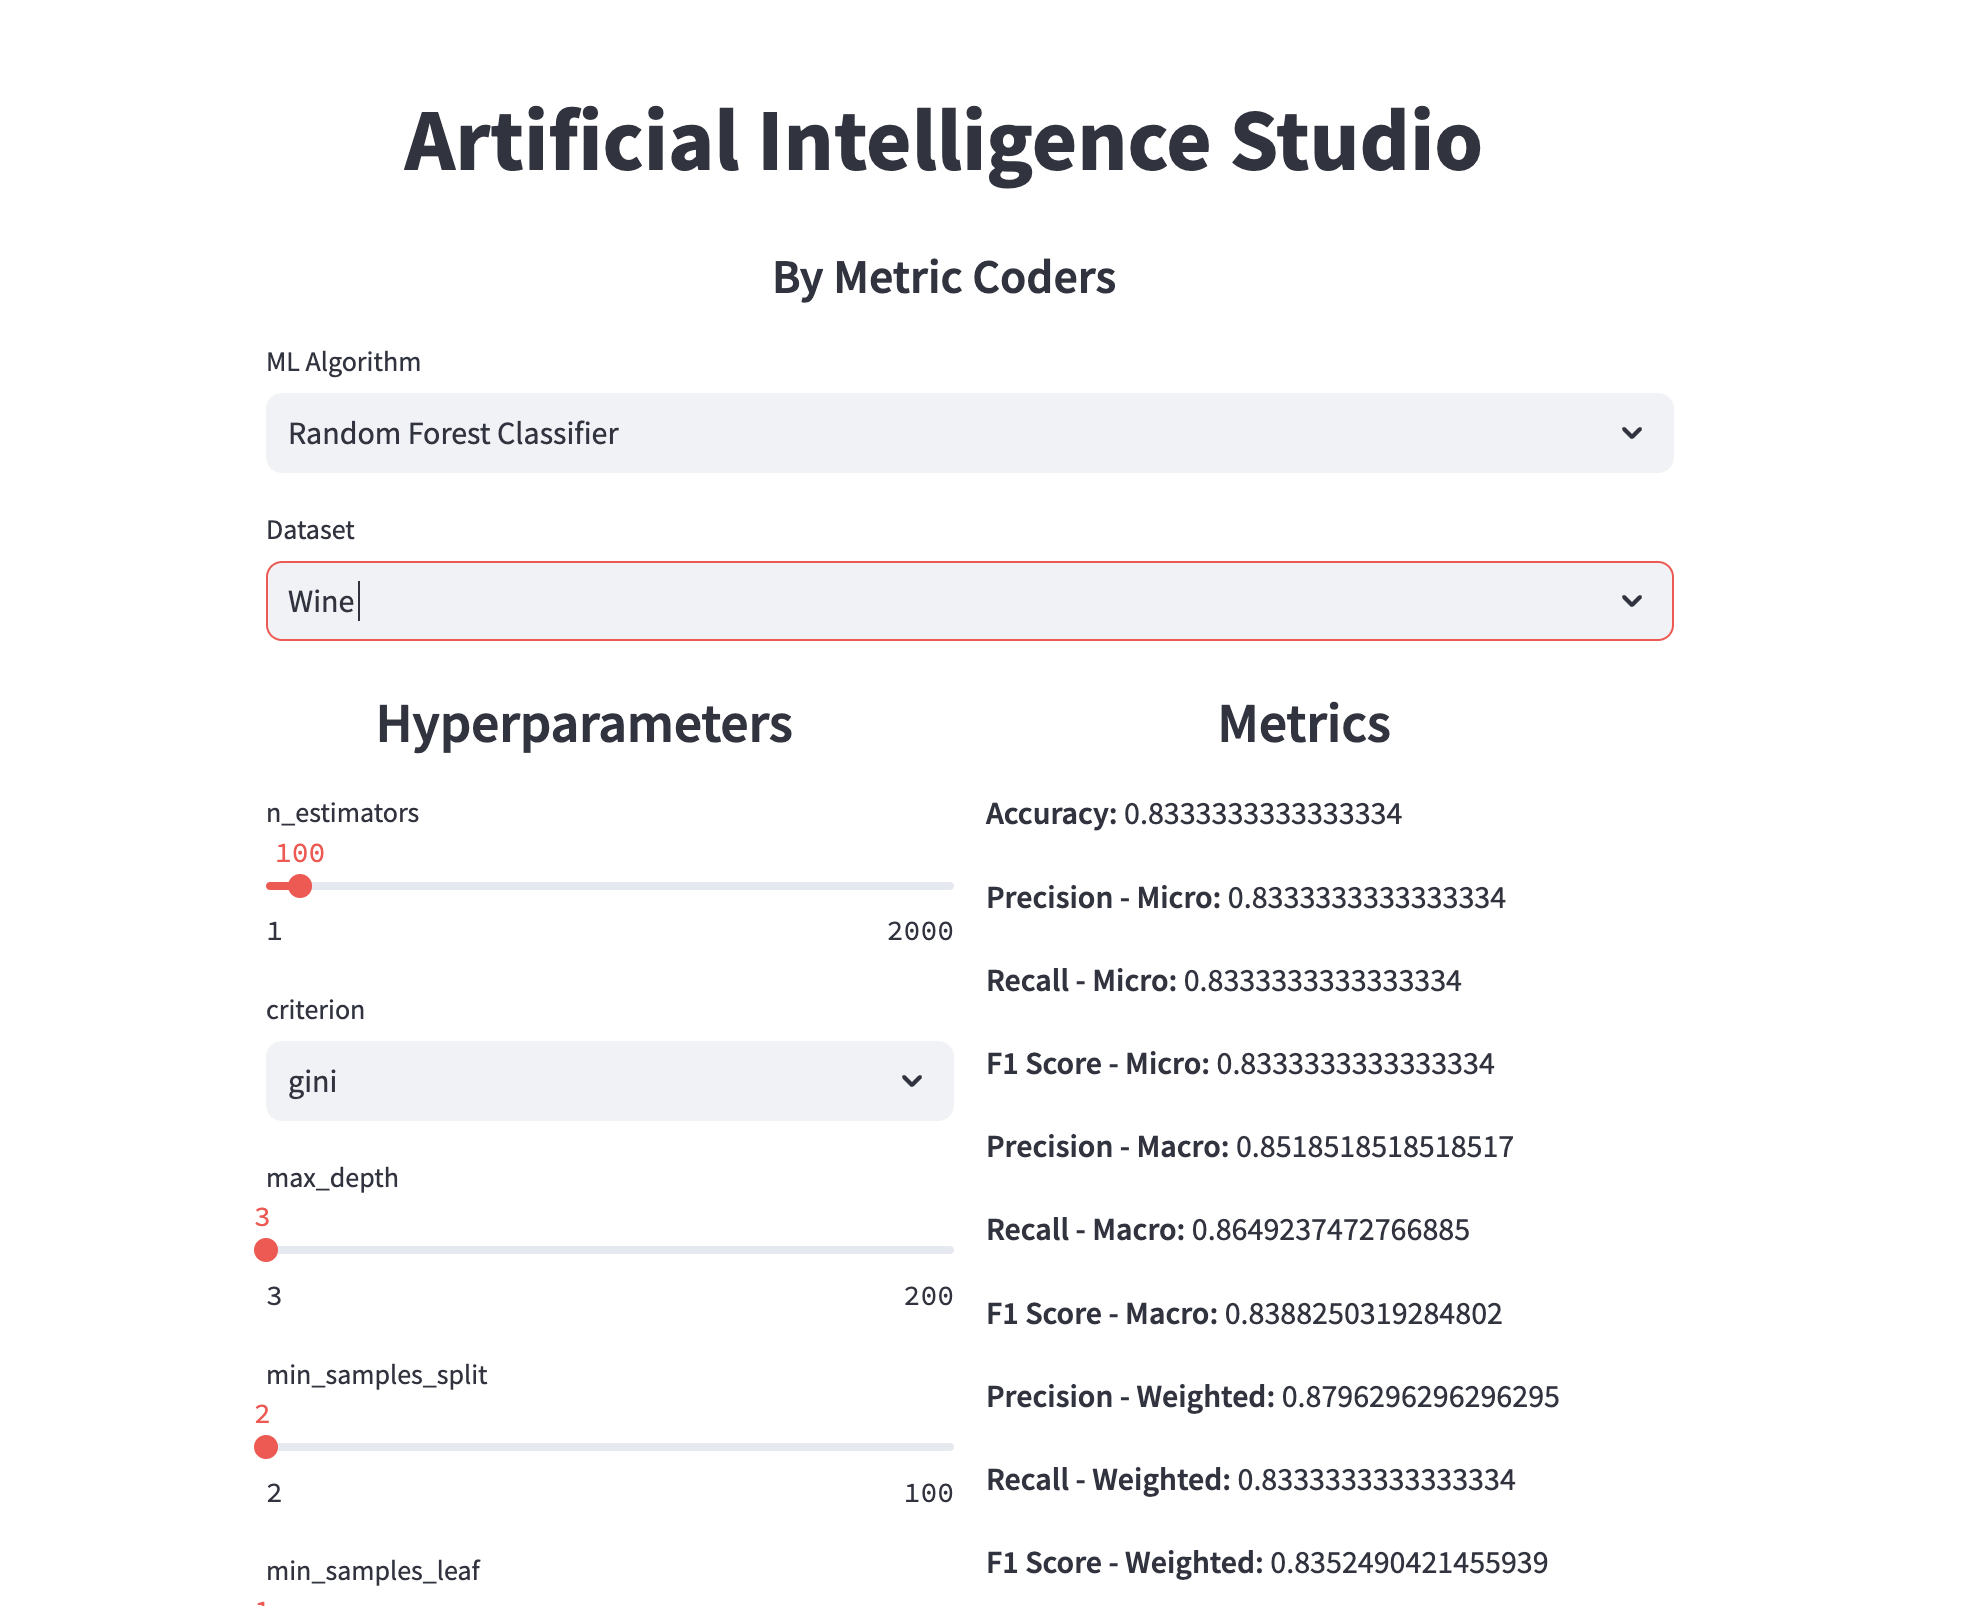The height and width of the screenshot is (1606, 1980).
Task: Open the ML Algorithm dropdown chevron
Action: click(x=1631, y=433)
